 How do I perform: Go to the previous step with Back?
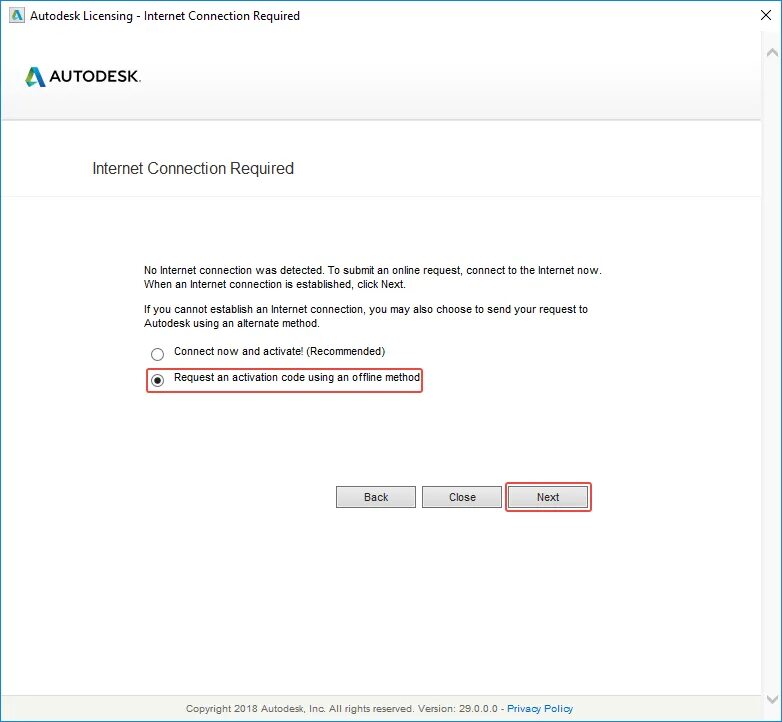click(376, 497)
